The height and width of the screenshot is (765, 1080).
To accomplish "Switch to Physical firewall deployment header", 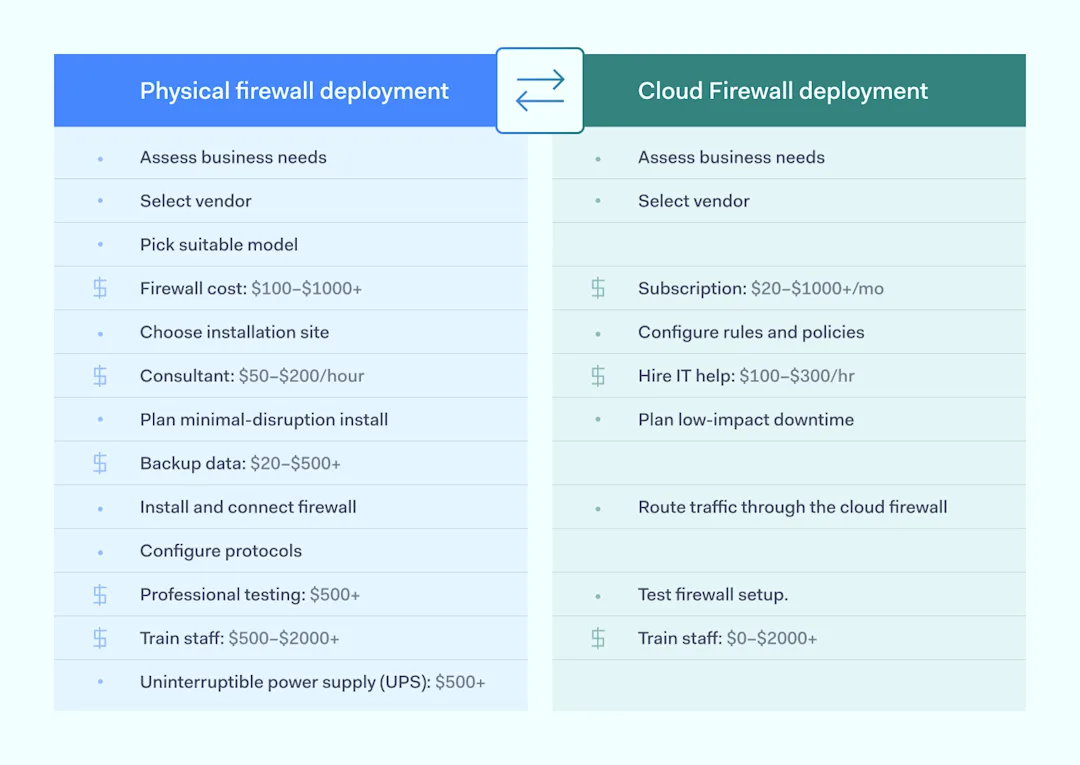I will (294, 90).
